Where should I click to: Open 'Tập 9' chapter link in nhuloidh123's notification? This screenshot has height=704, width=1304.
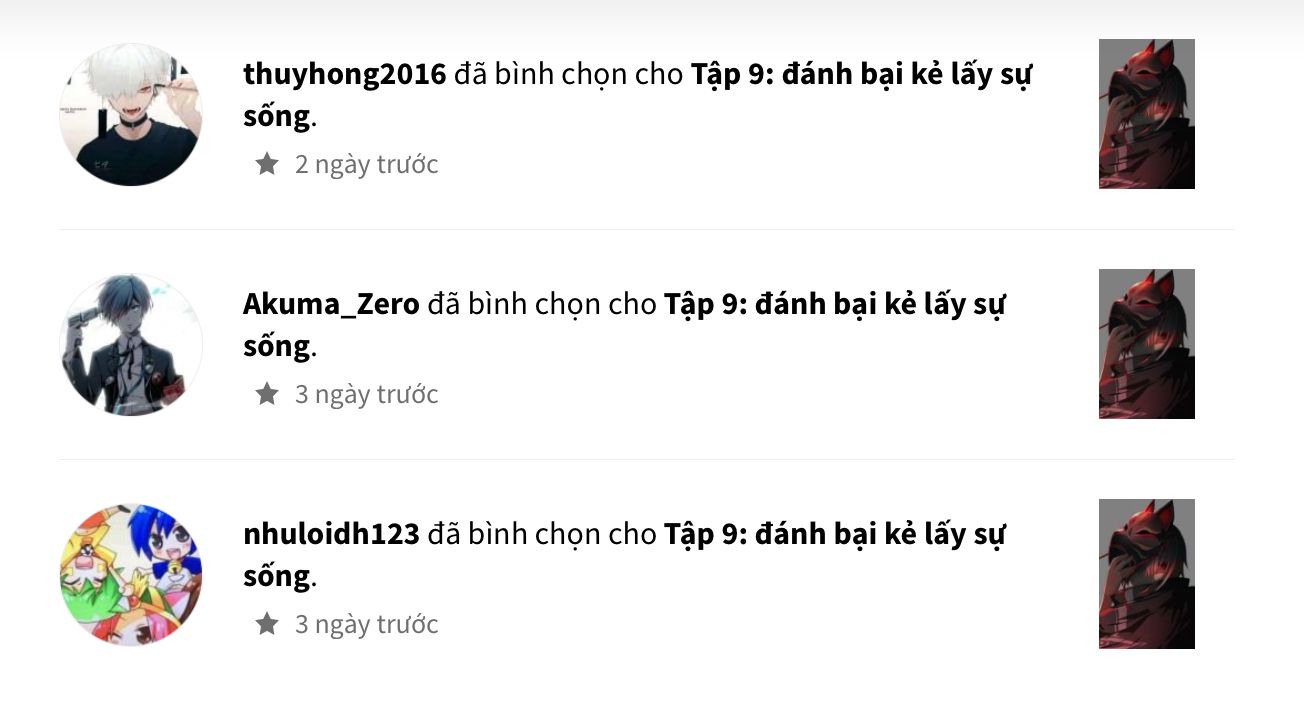(x=624, y=555)
